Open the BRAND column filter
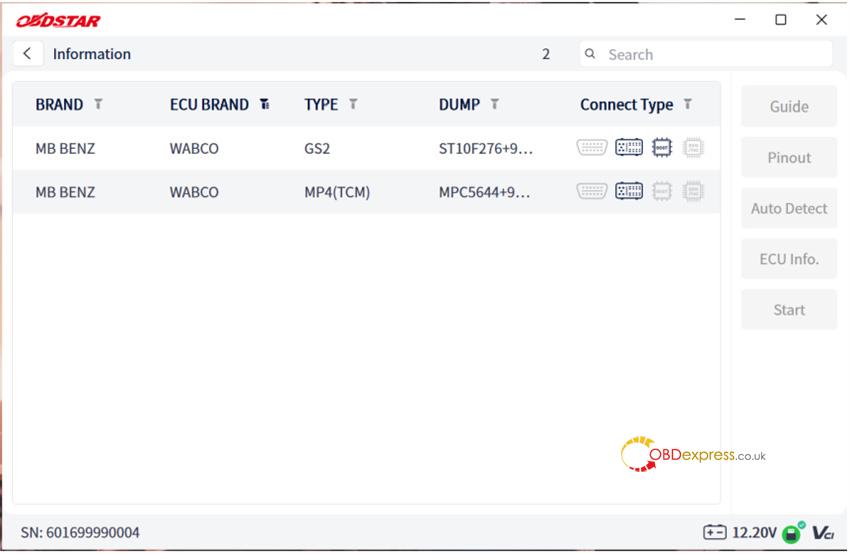The height and width of the screenshot is (554, 850). tap(98, 104)
